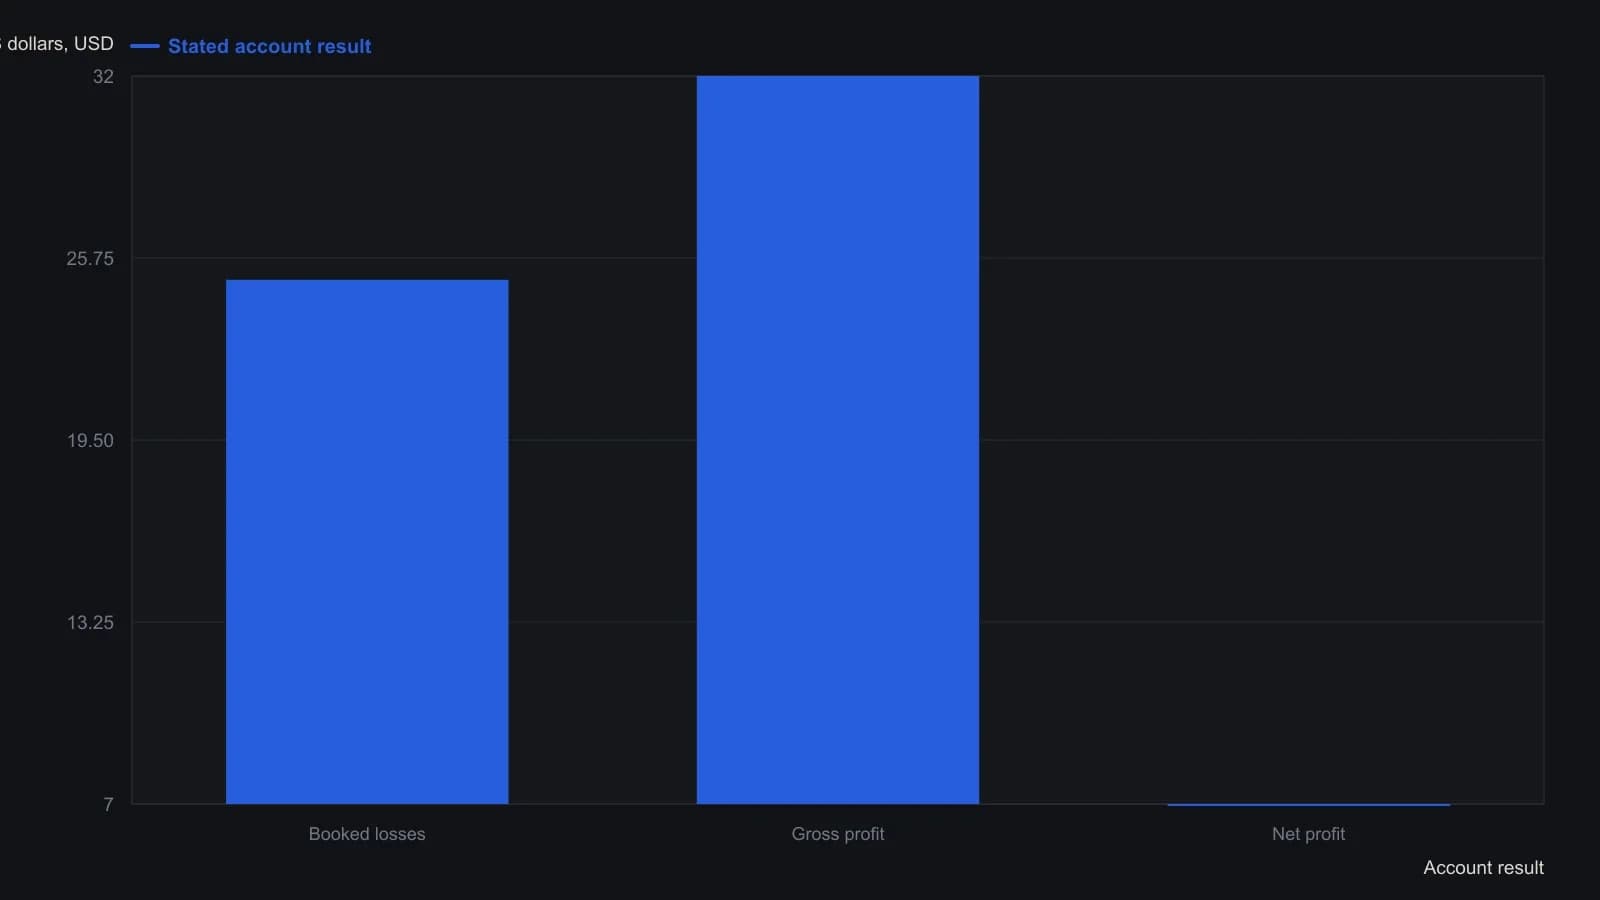Click the 'Gross profit' axis label

click(838, 834)
